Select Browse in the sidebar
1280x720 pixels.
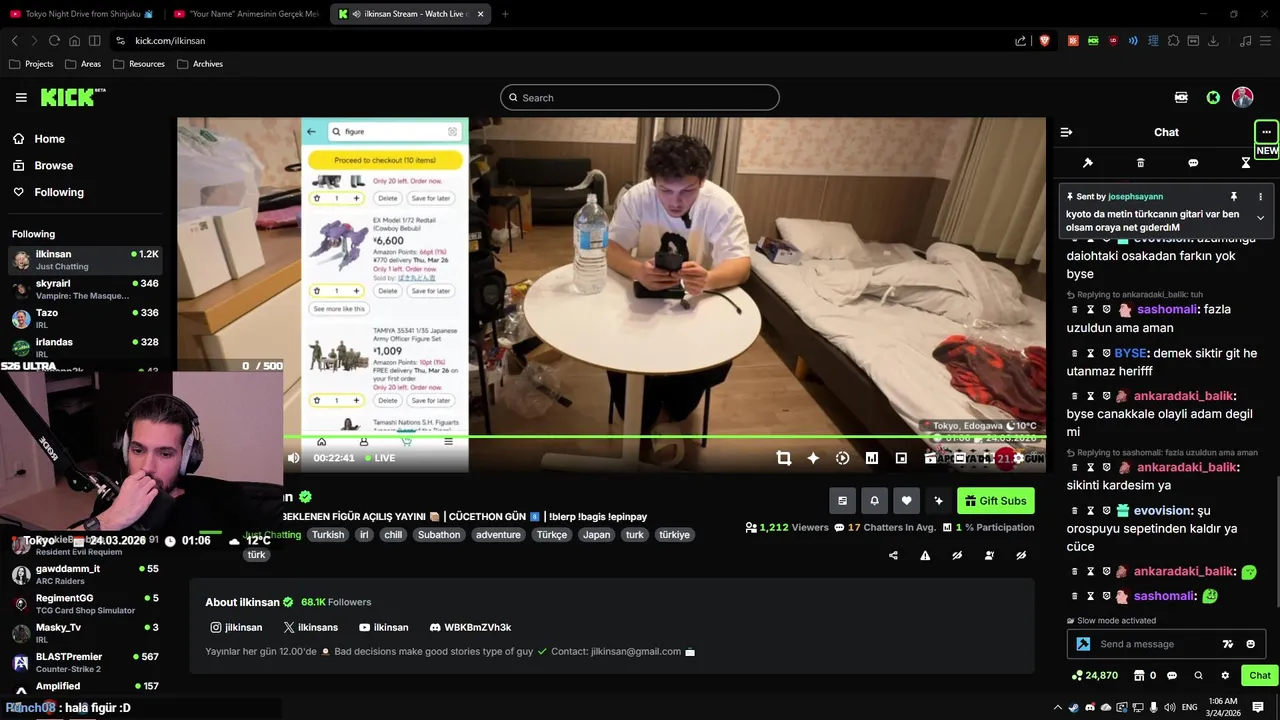[x=43, y=165]
